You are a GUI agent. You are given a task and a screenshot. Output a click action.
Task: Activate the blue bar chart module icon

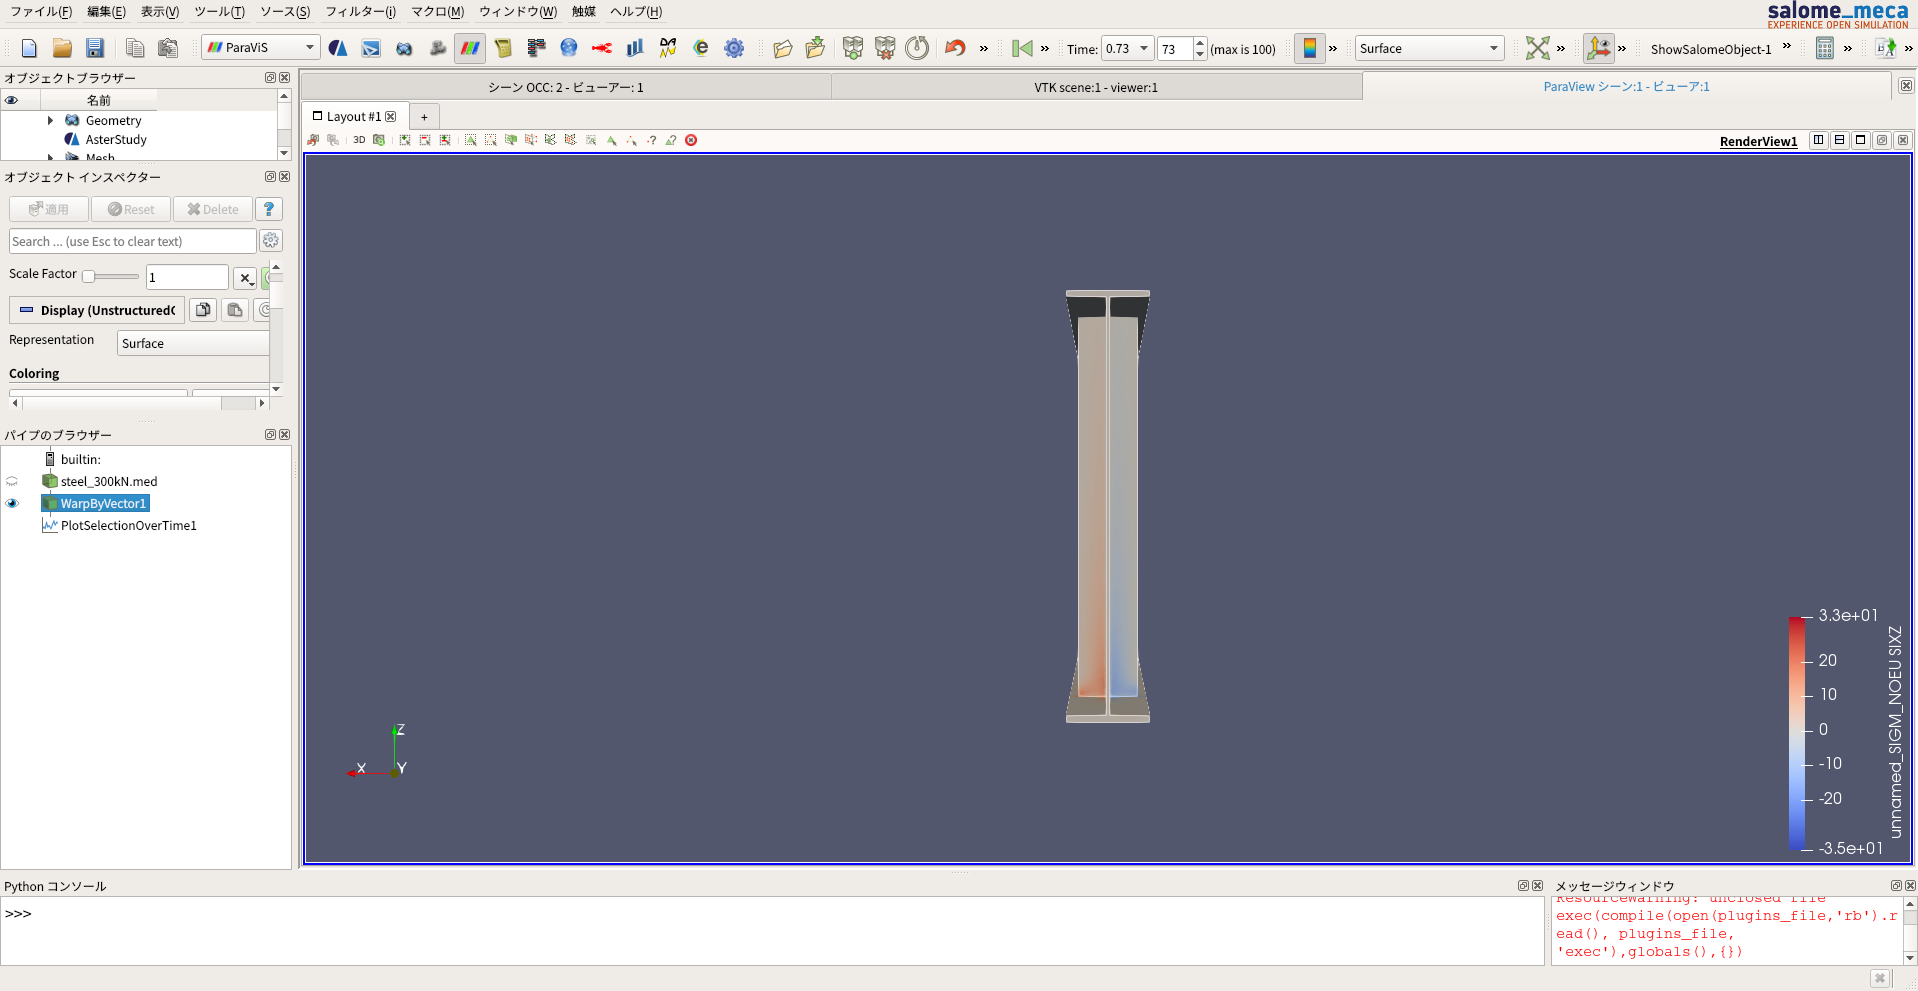pyautogui.click(x=635, y=48)
